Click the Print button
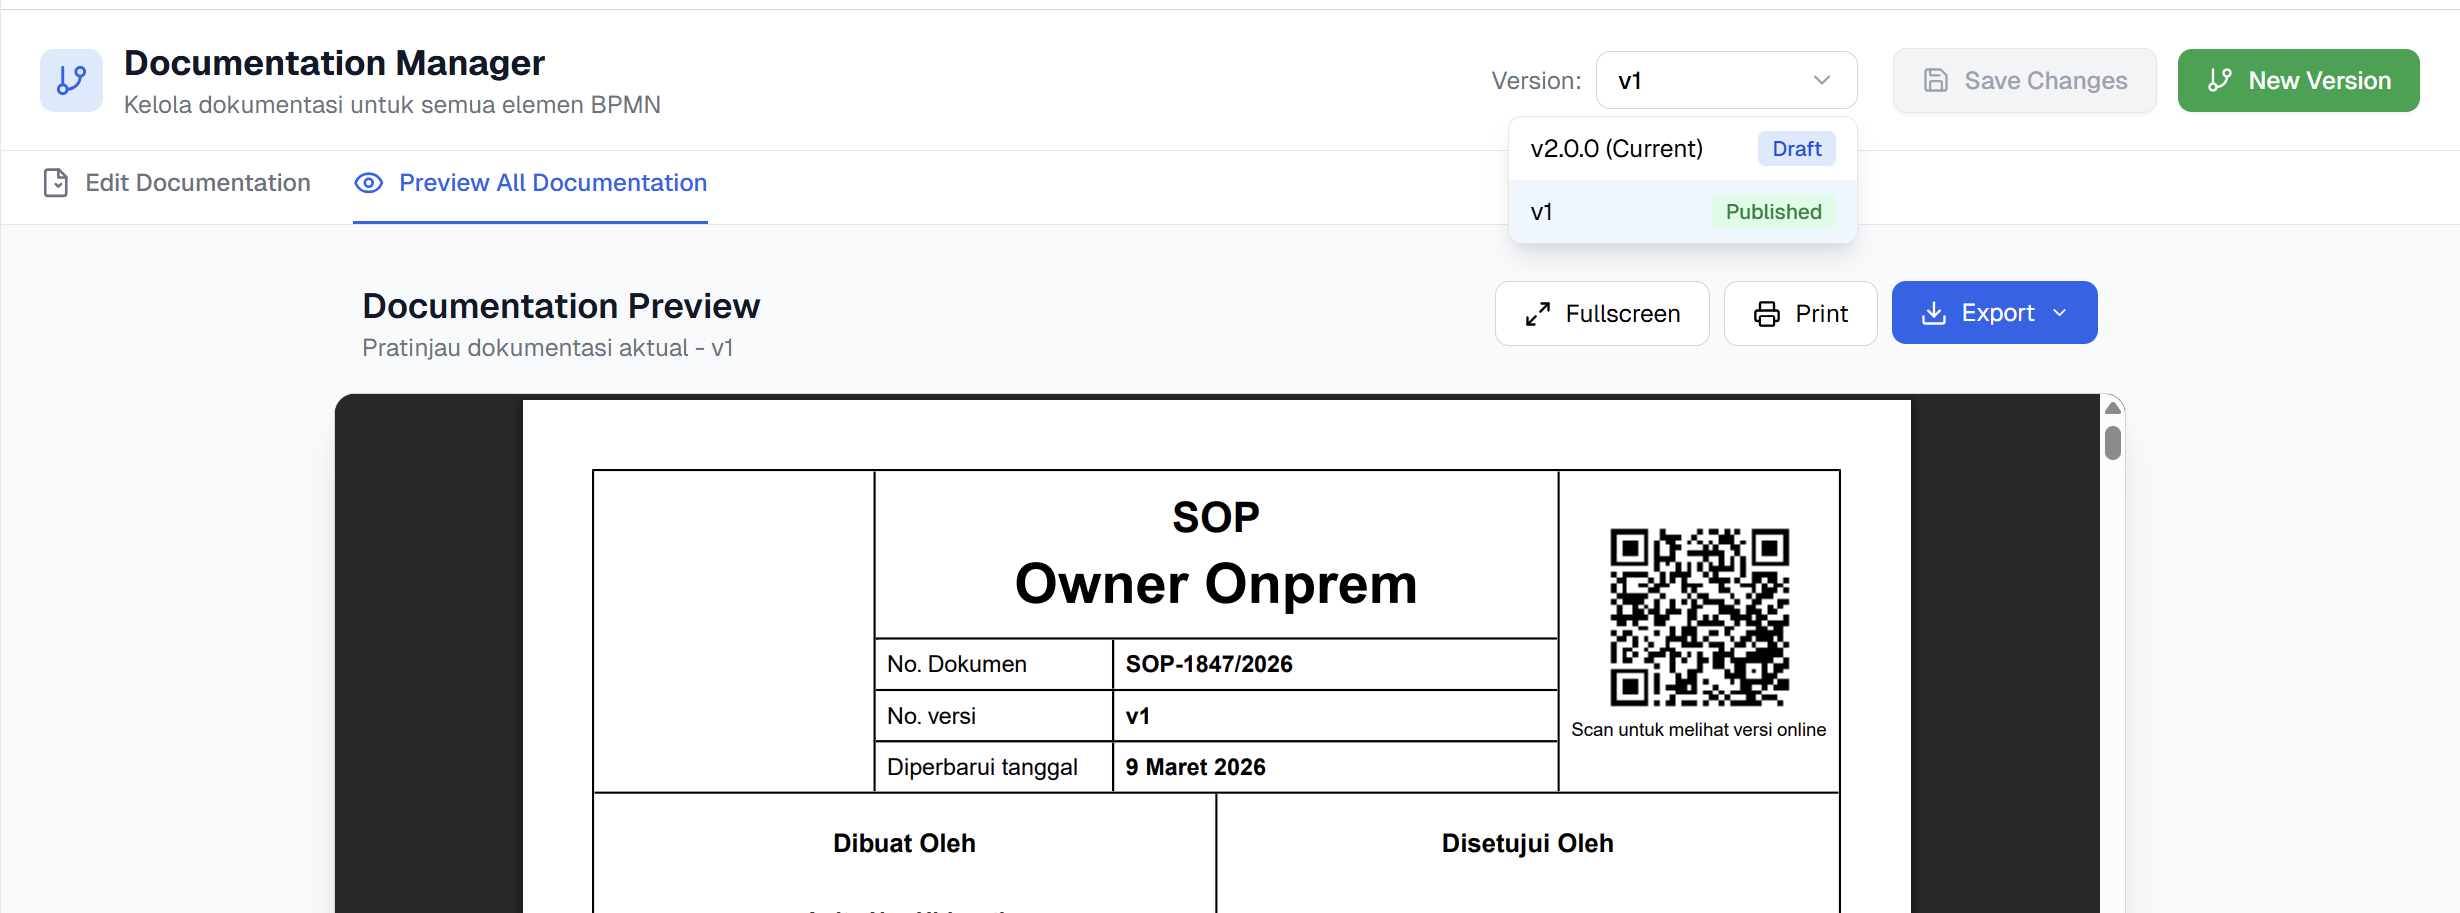 point(1800,314)
